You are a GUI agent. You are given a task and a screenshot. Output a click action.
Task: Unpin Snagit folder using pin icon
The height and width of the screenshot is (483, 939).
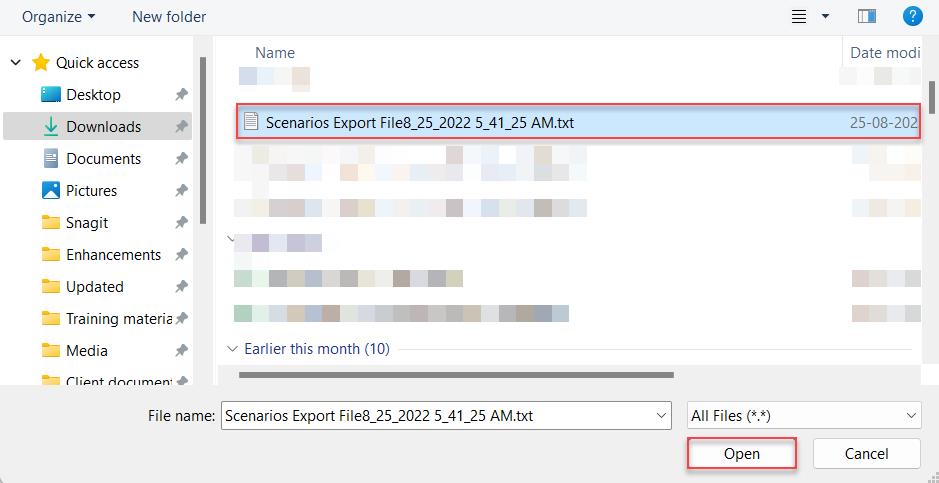(x=181, y=223)
